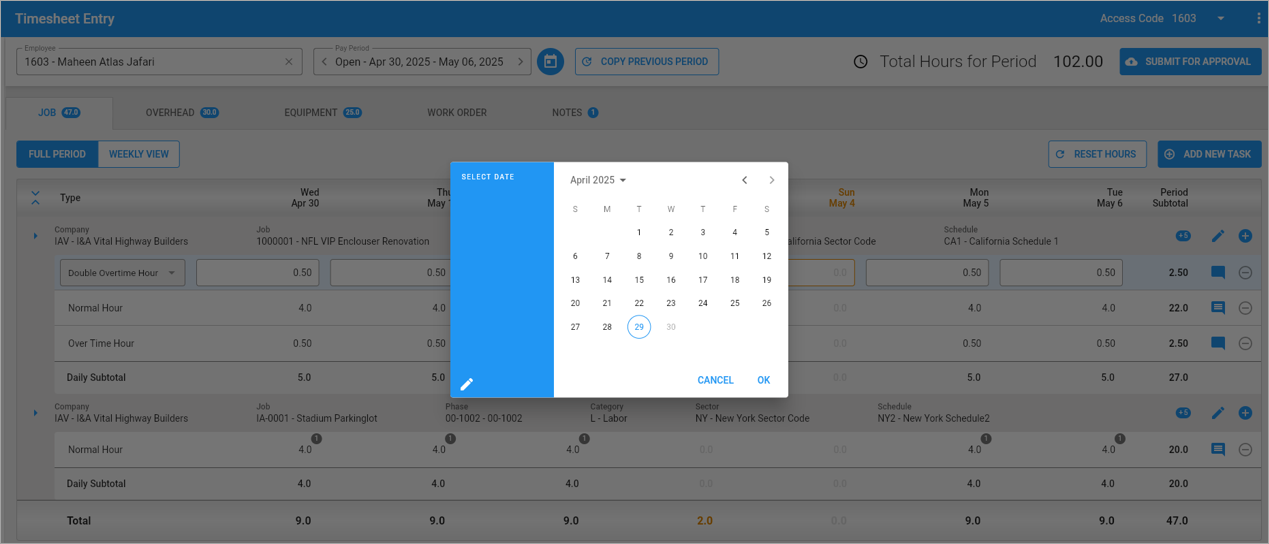Switch to the Notes tab
The image size is (1269, 544).
575,113
